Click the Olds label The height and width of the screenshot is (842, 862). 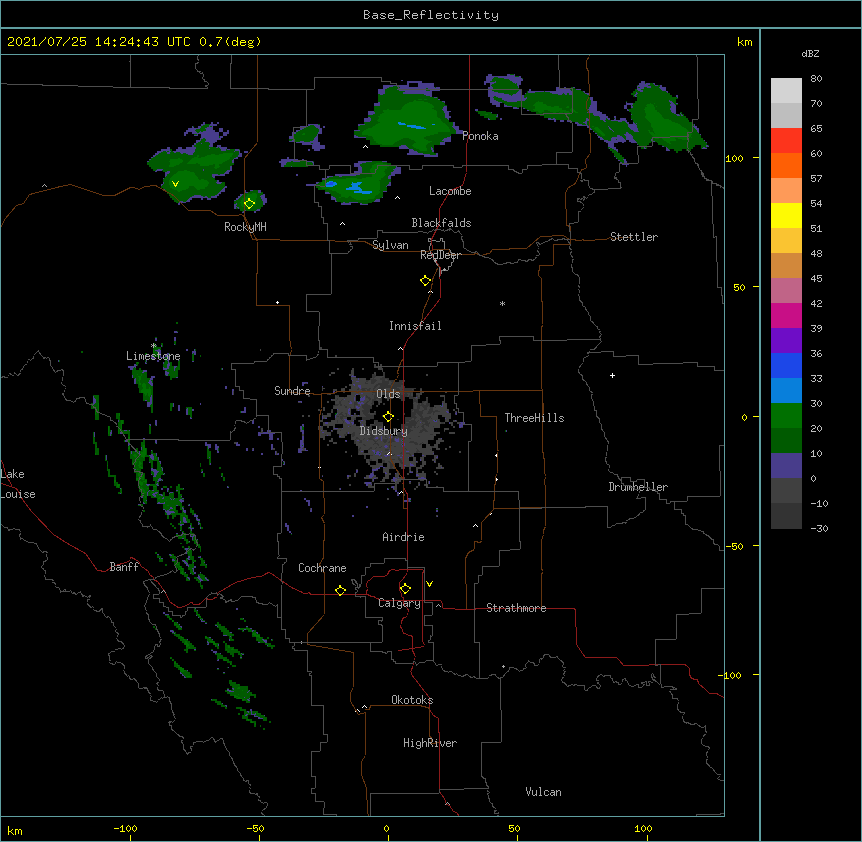(x=388, y=394)
